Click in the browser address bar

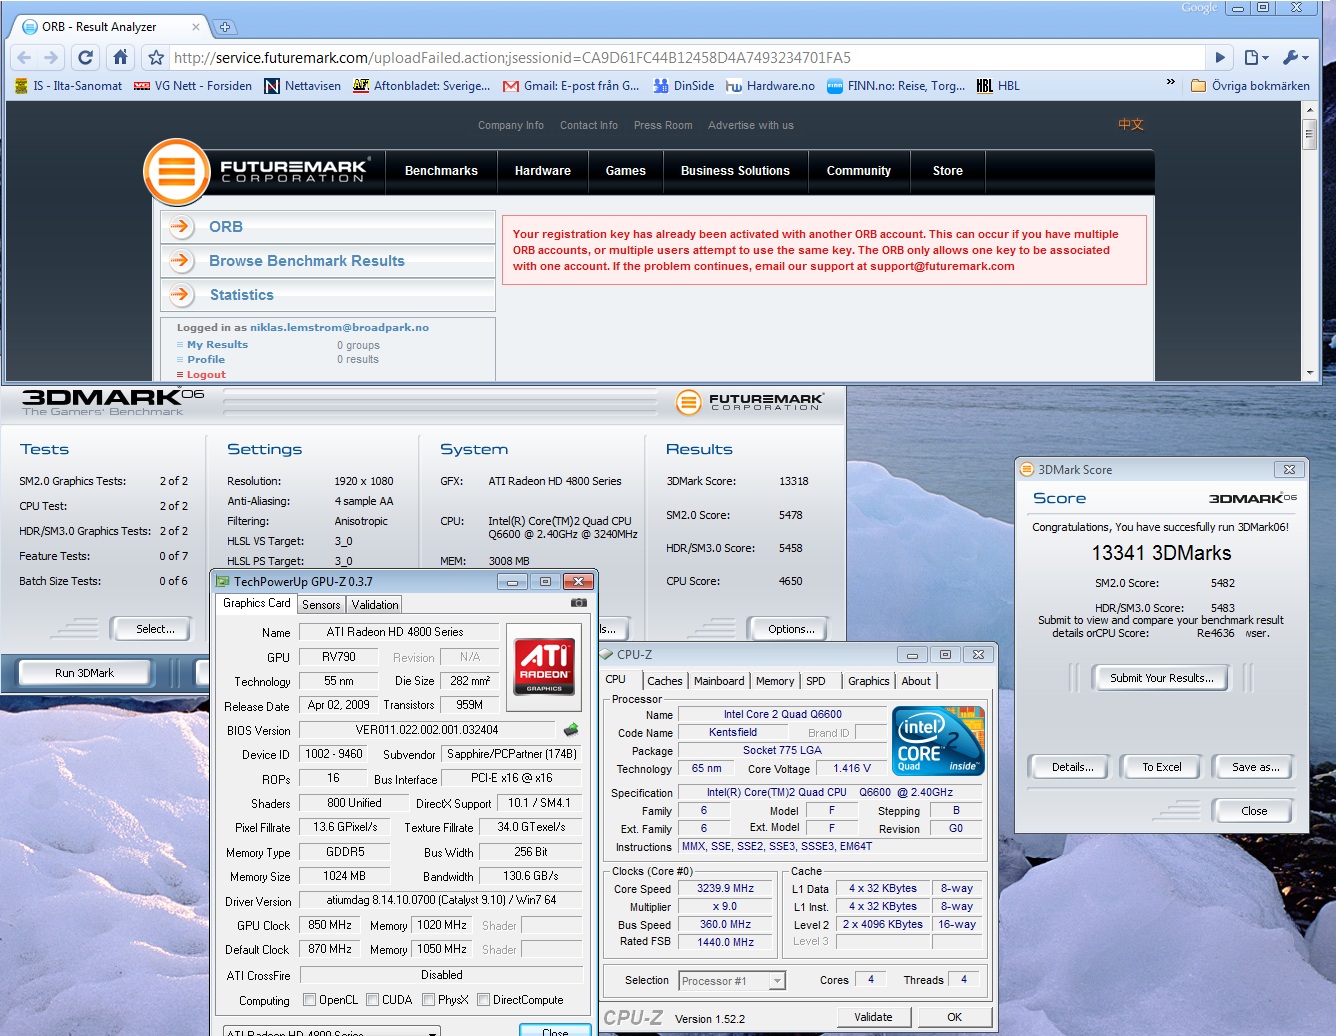point(685,58)
